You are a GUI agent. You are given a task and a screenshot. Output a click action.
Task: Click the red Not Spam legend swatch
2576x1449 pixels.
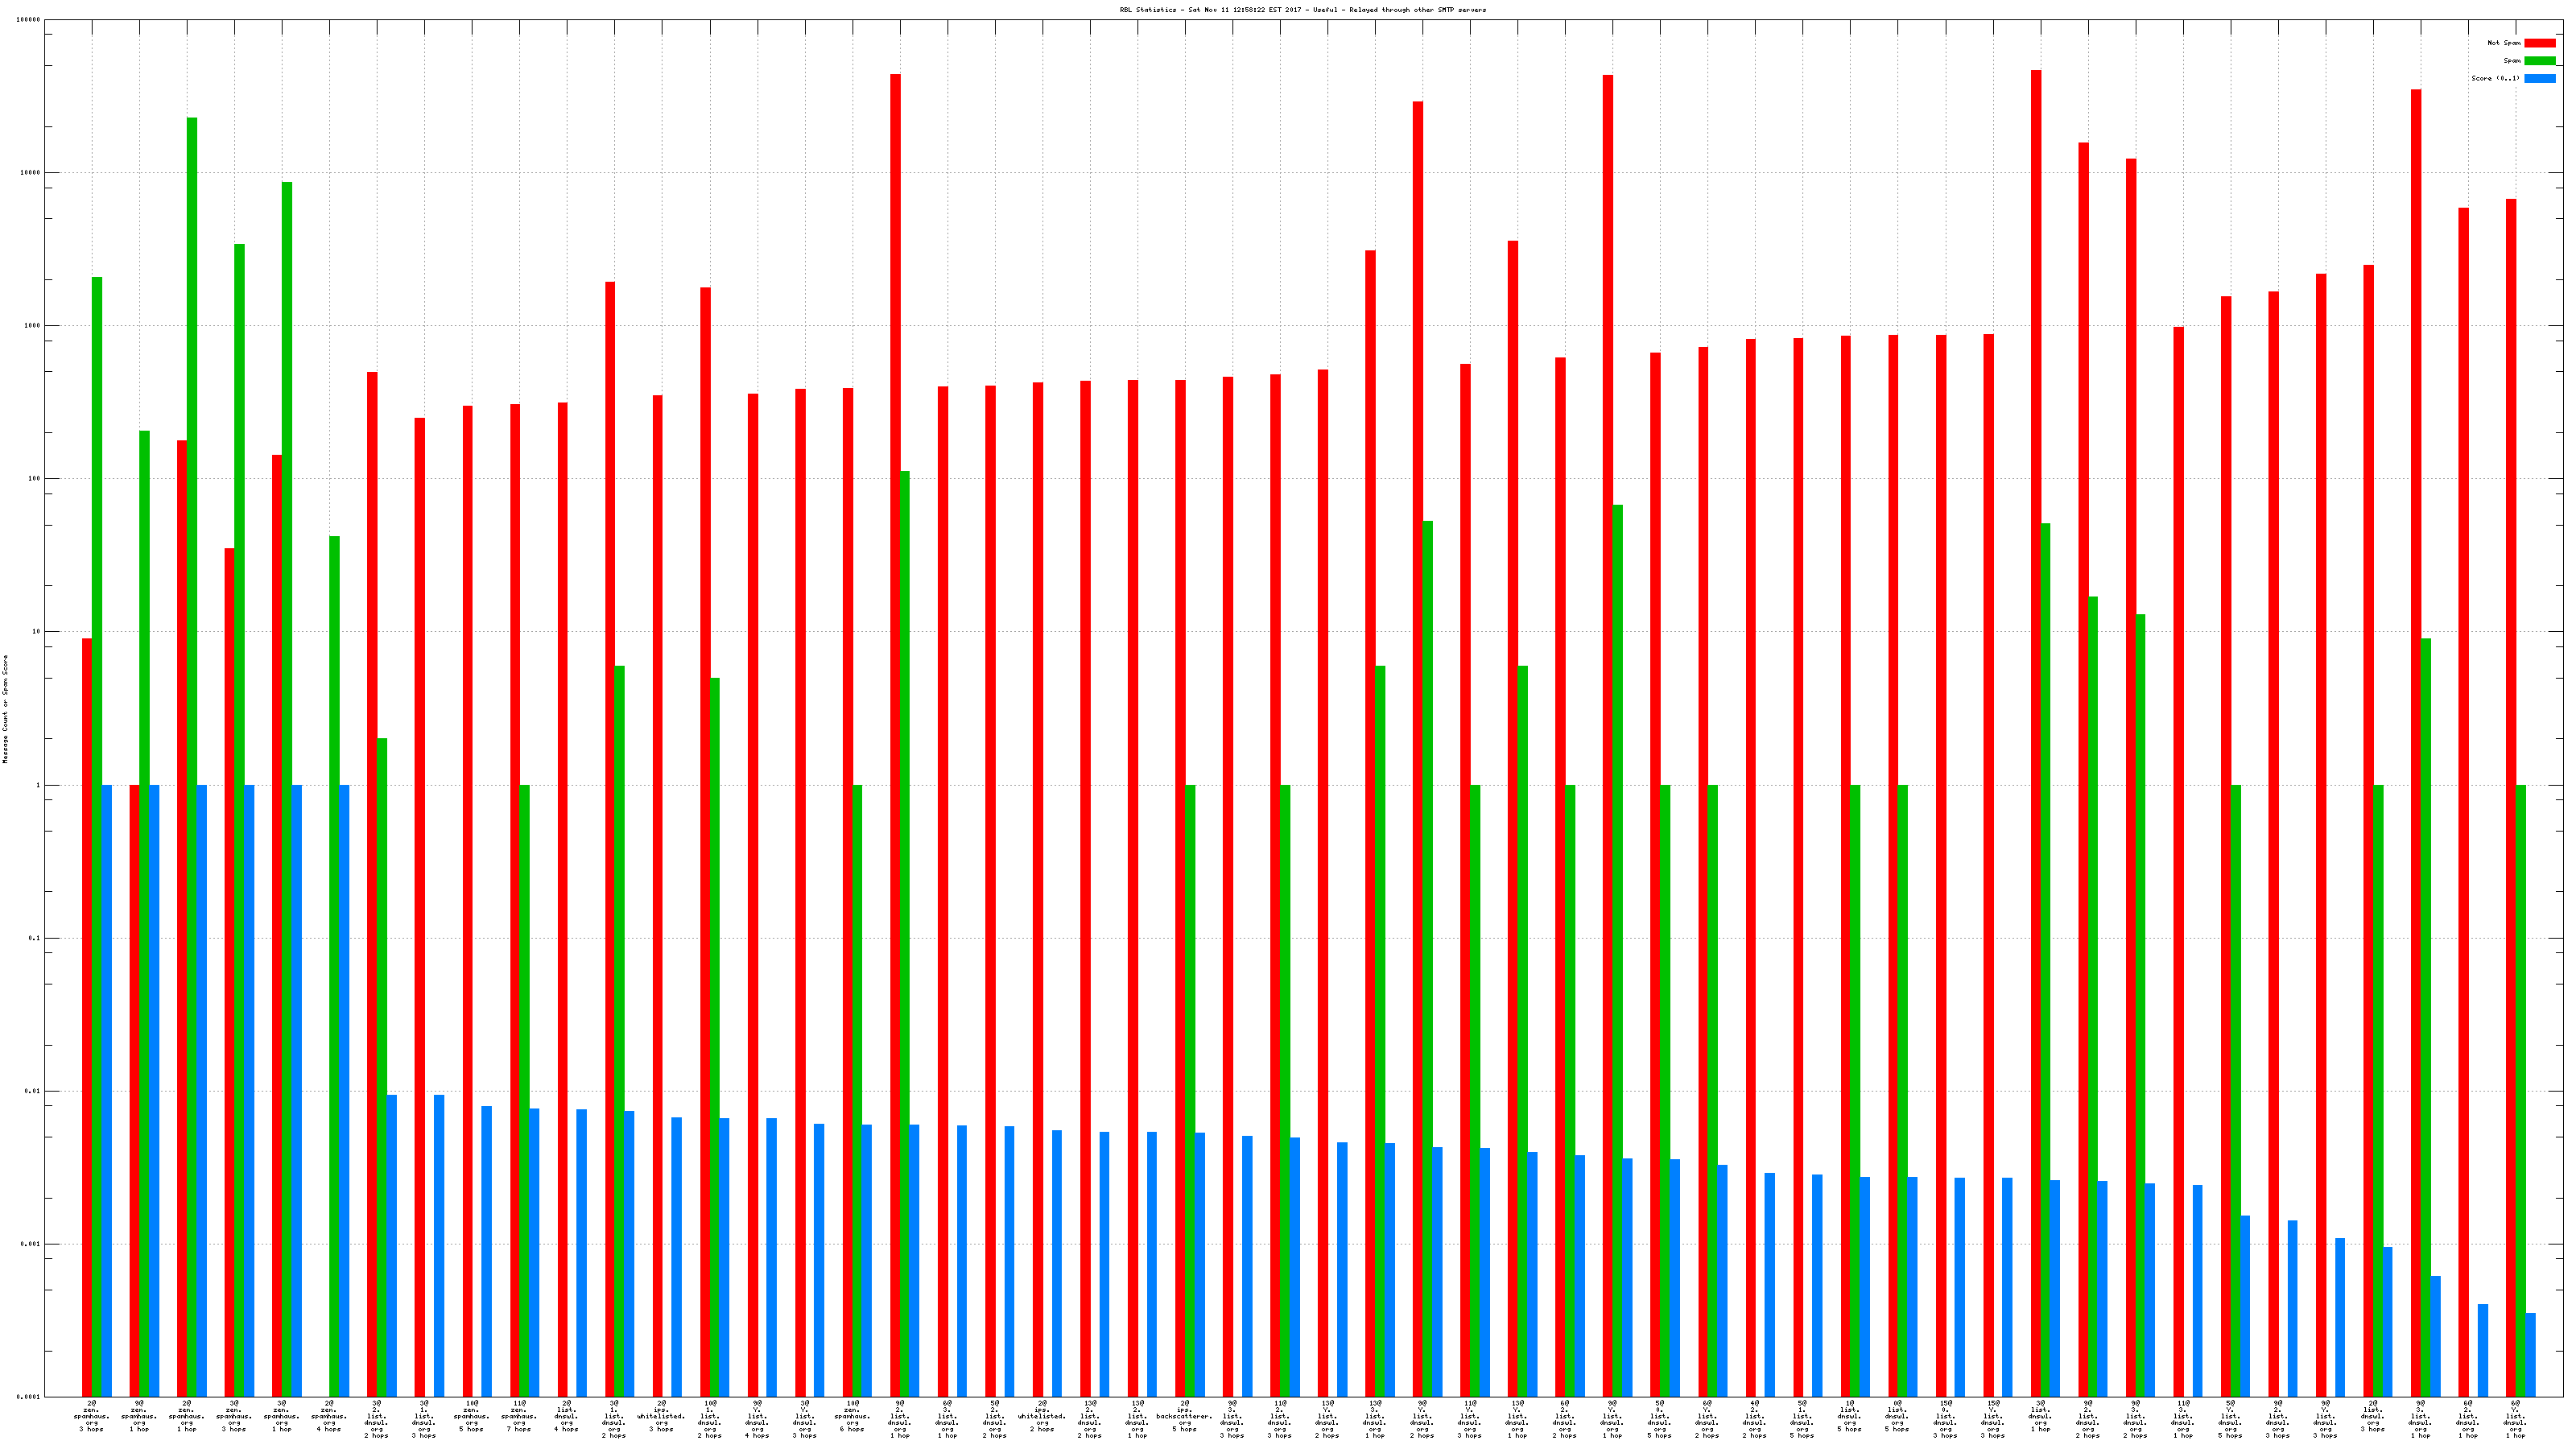pyautogui.click(x=2539, y=43)
